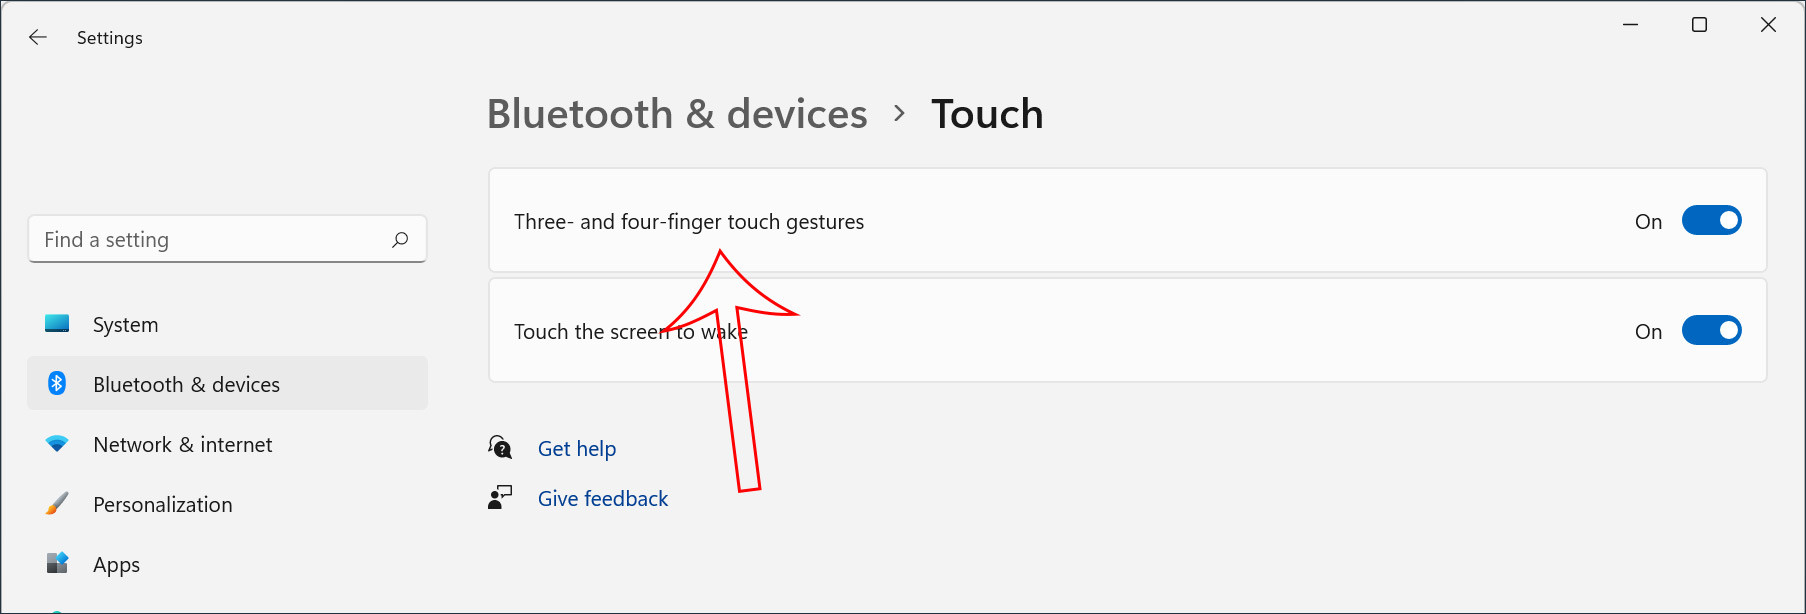Open the System settings category
1806x614 pixels.
125,323
